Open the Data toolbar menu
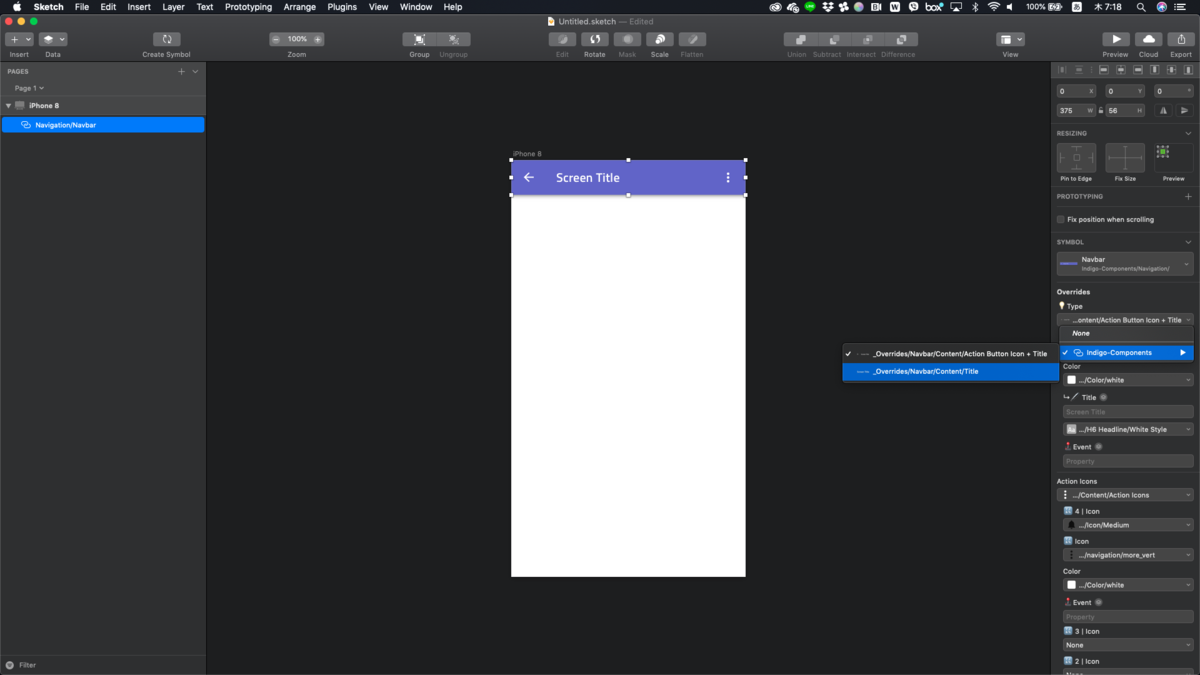The height and width of the screenshot is (675, 1200). coord(53,39)
